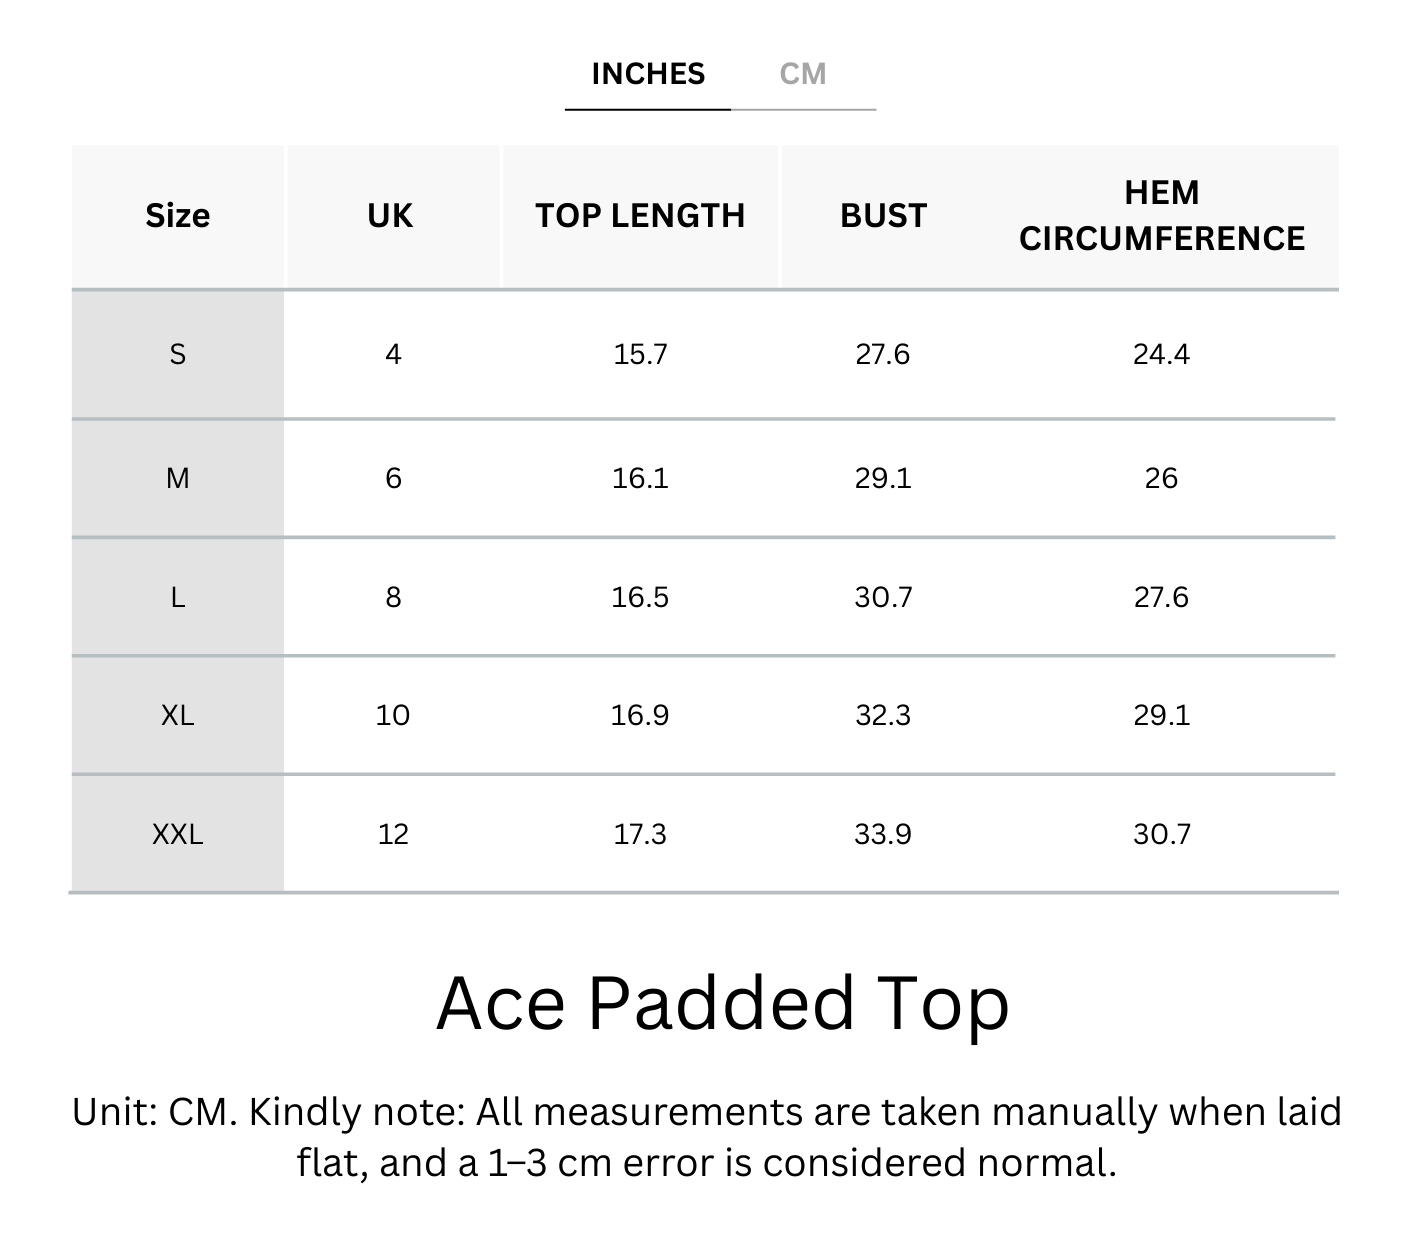
Task: Click the BUST column header
Action: [x=883, y=216]
